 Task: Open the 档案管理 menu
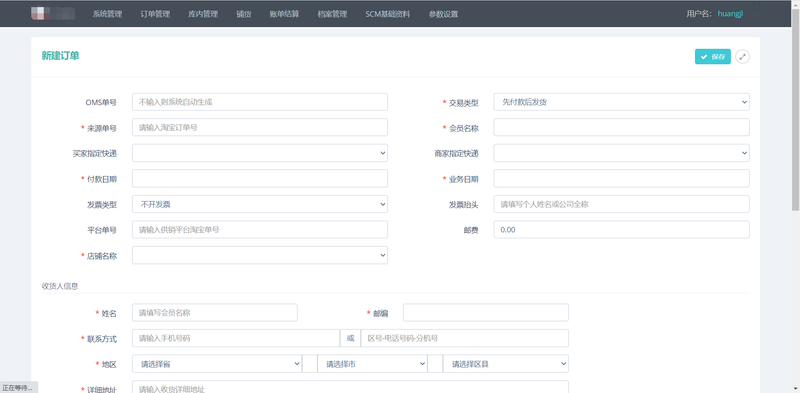click(332, 14)
